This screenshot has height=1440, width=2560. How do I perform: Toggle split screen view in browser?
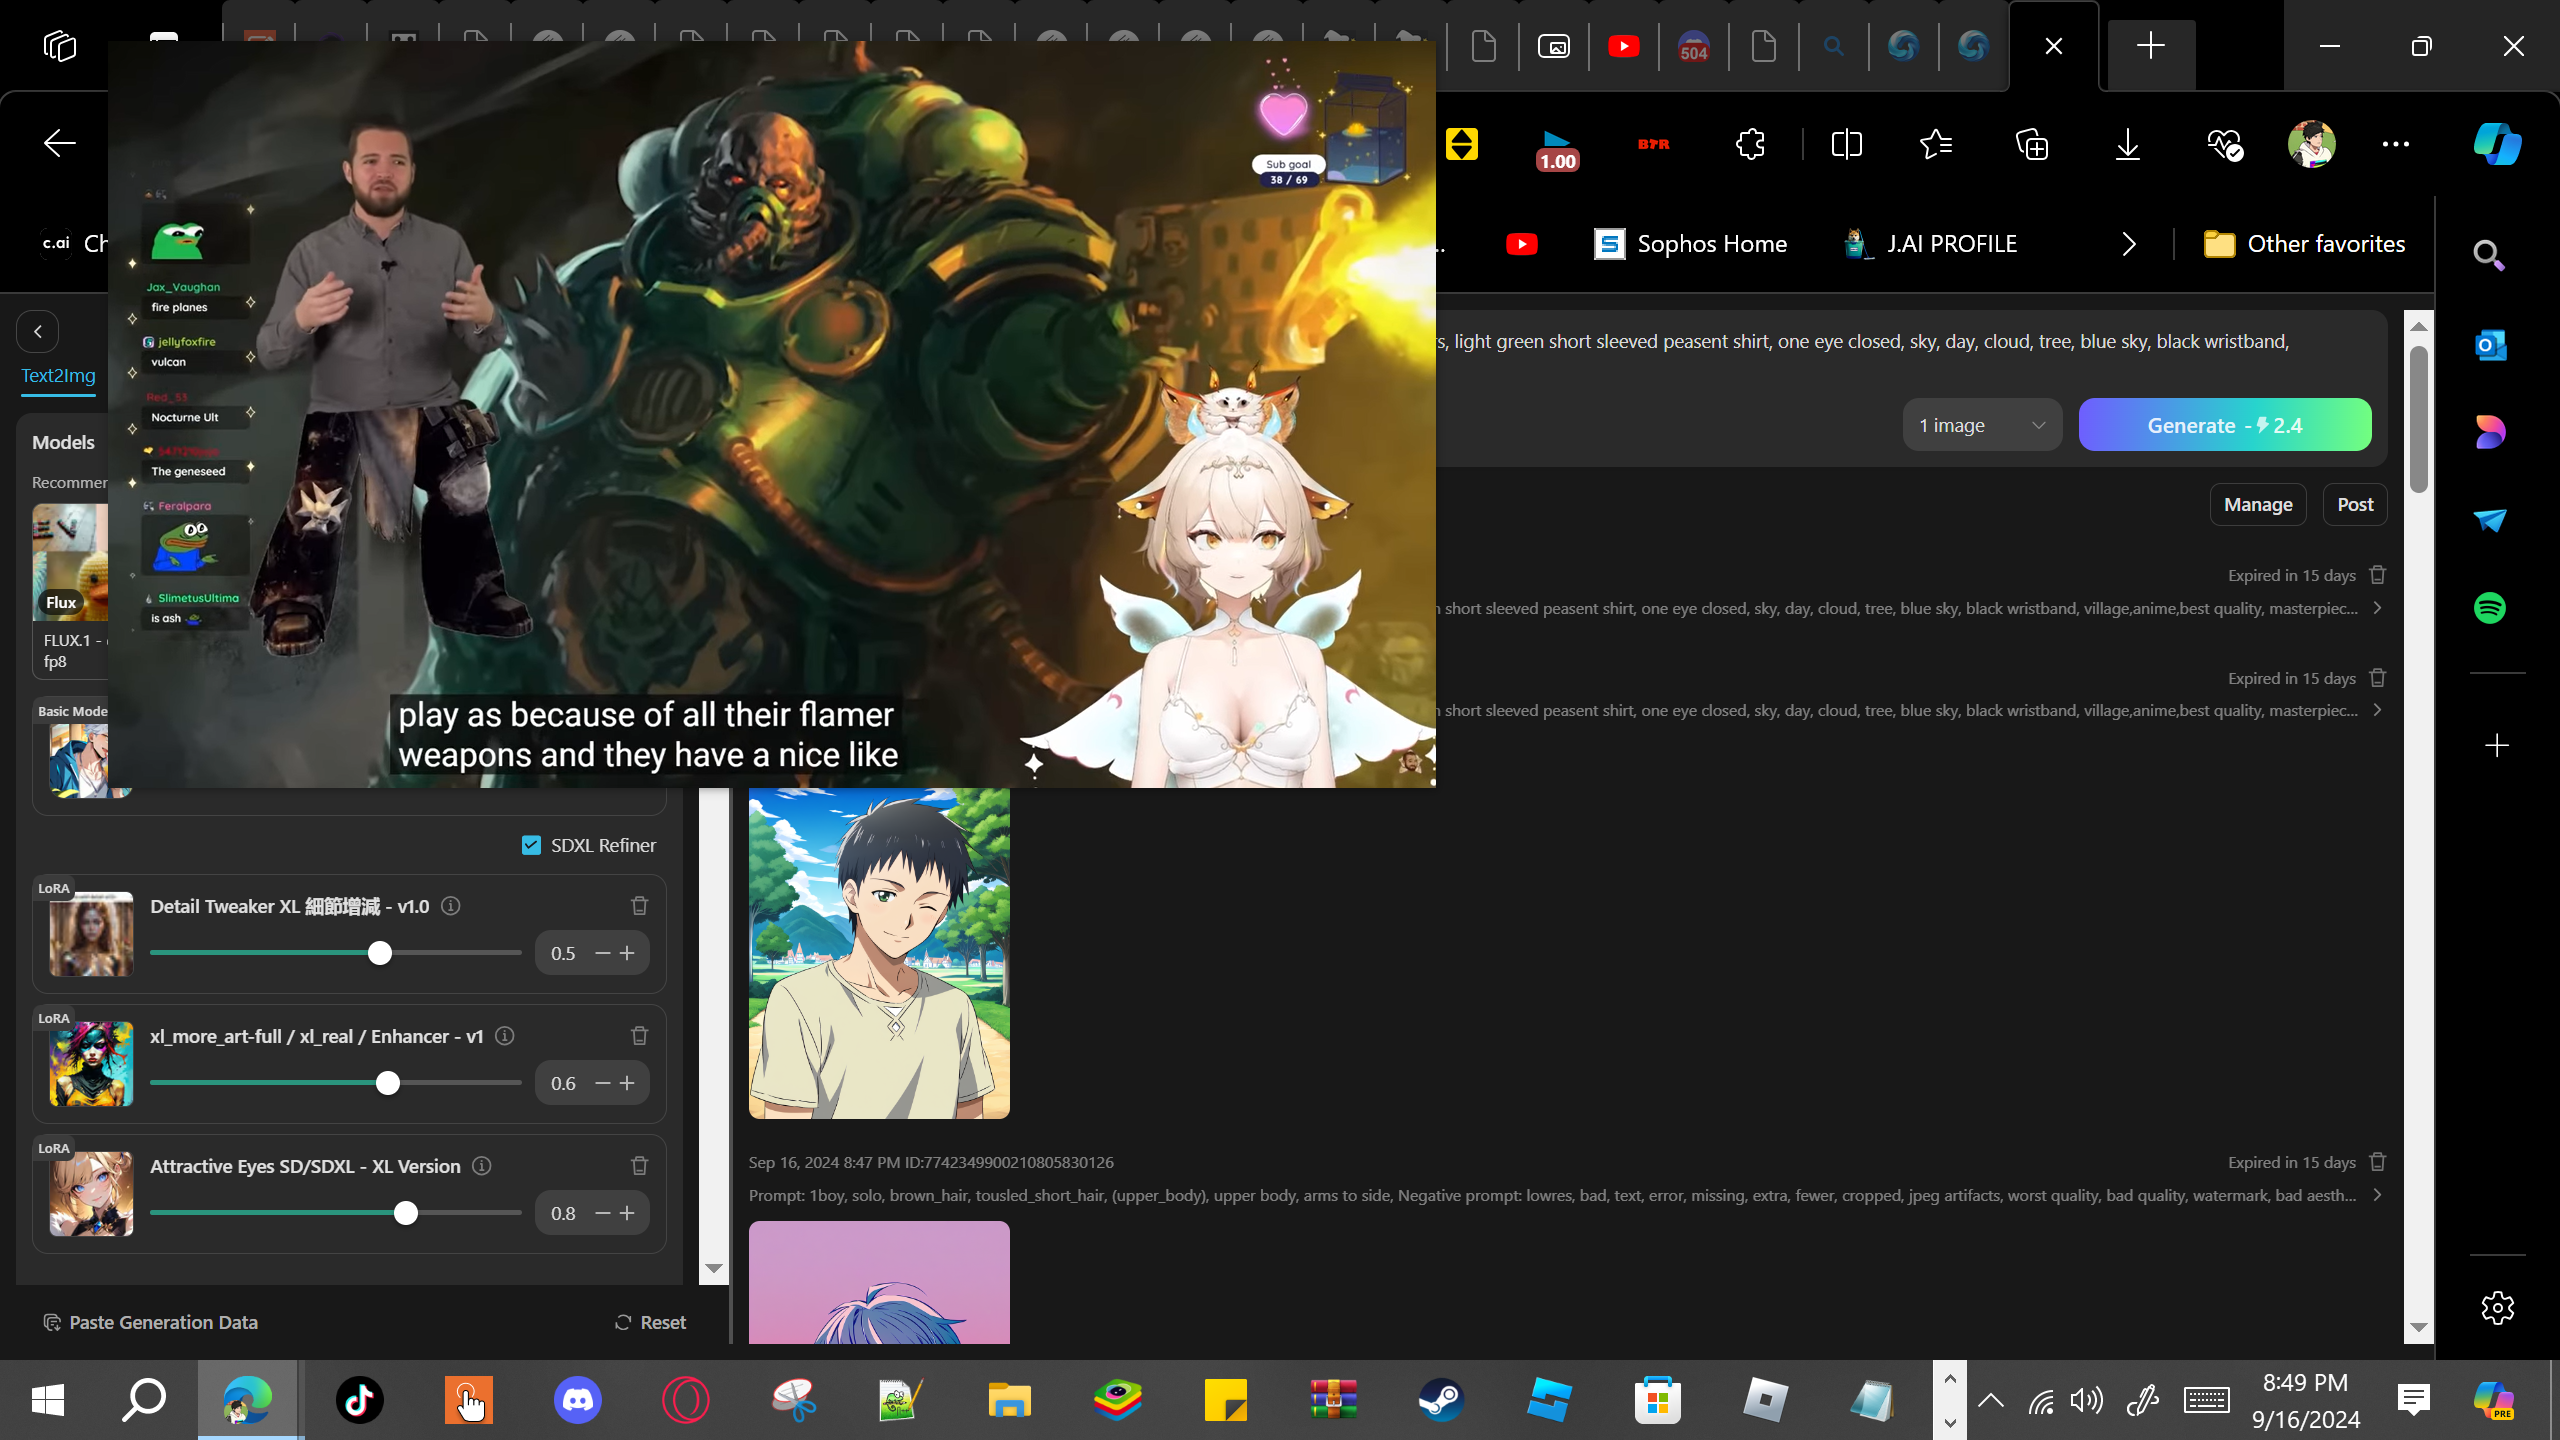pyautogui.click(x=1847, y=145)
